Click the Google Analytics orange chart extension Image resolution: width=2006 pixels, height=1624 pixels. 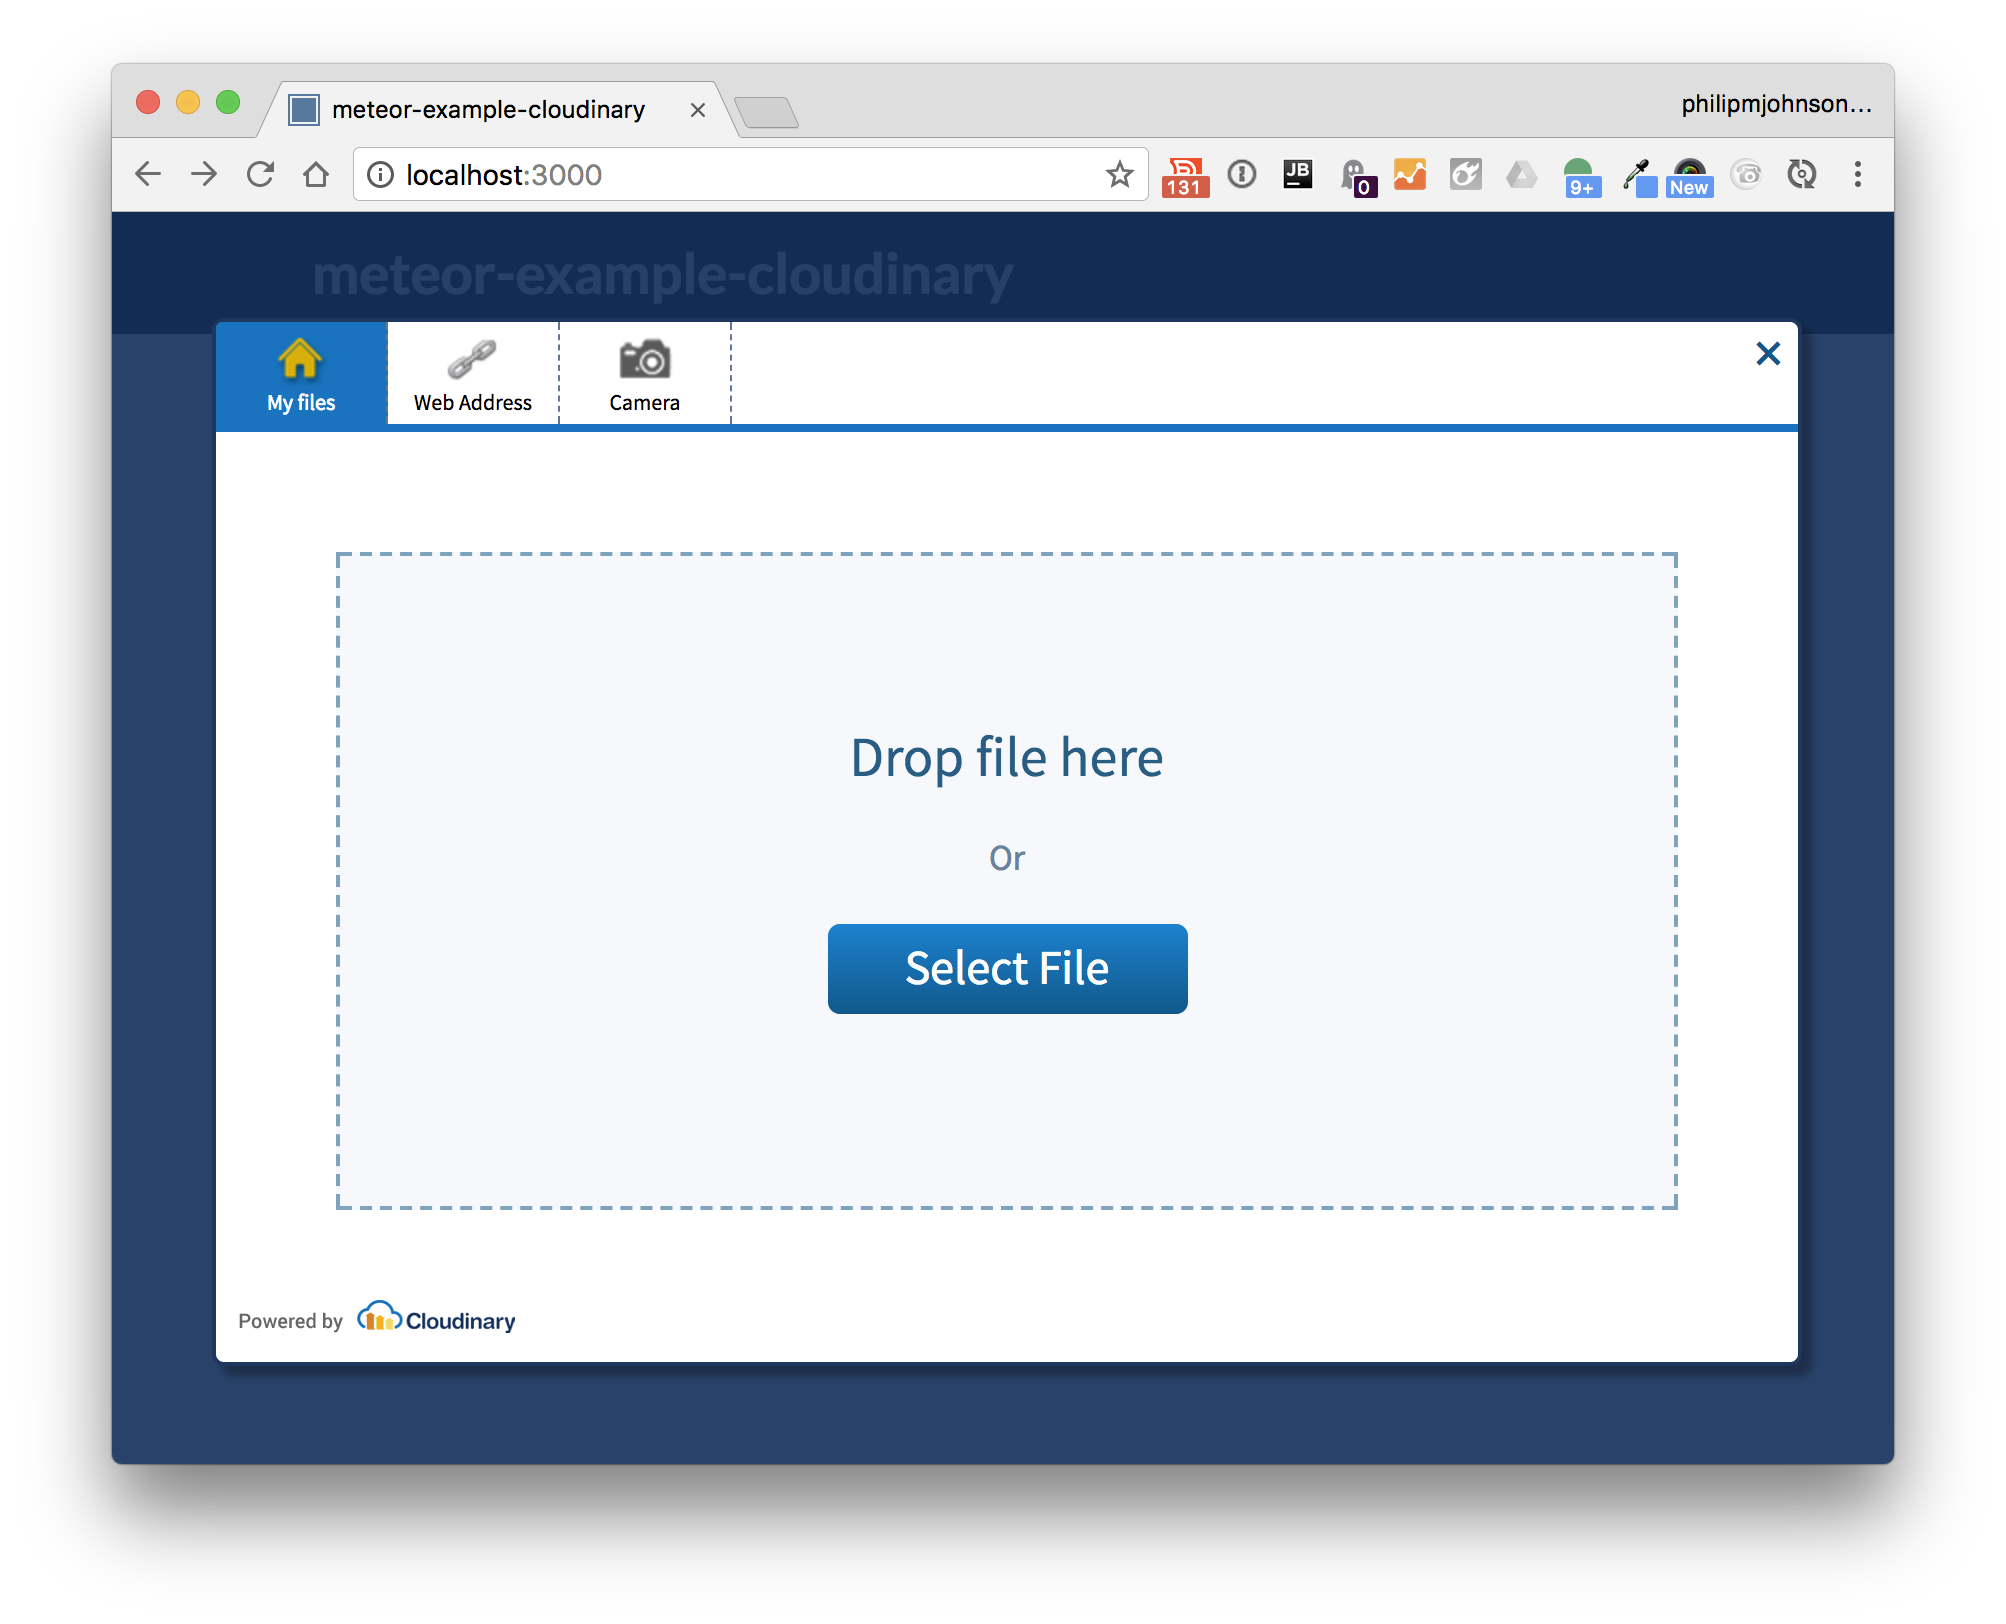point(1409,174)
